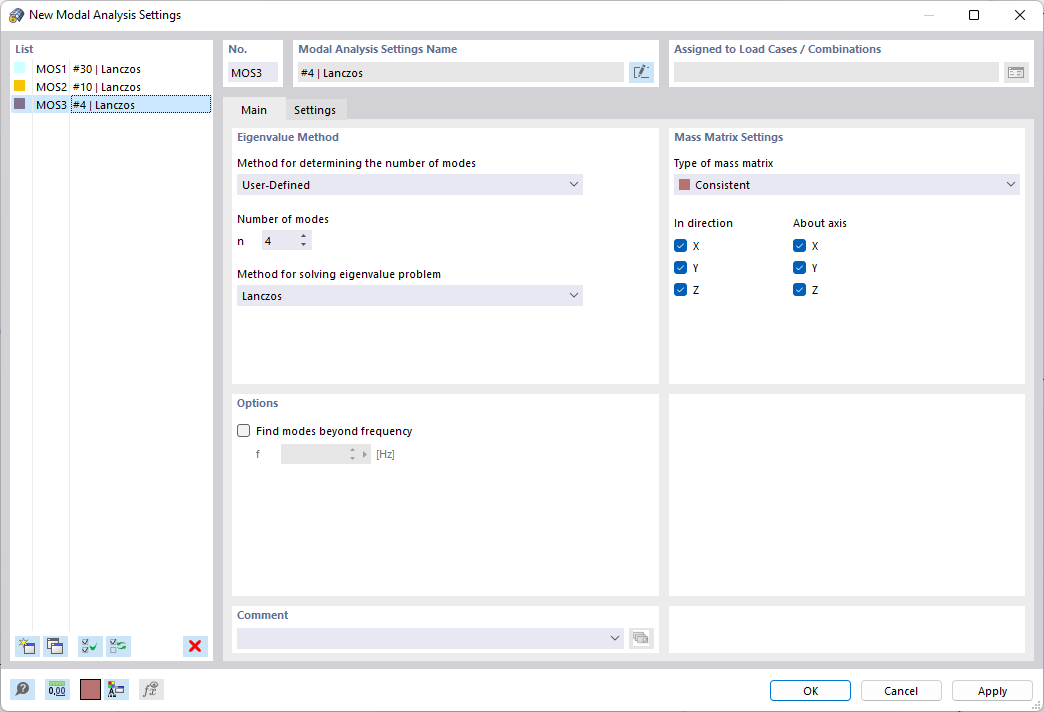1044x712 pixels.
Task: Select MOS1 #30 Lanczos in the list
Action: click(106, 70)
